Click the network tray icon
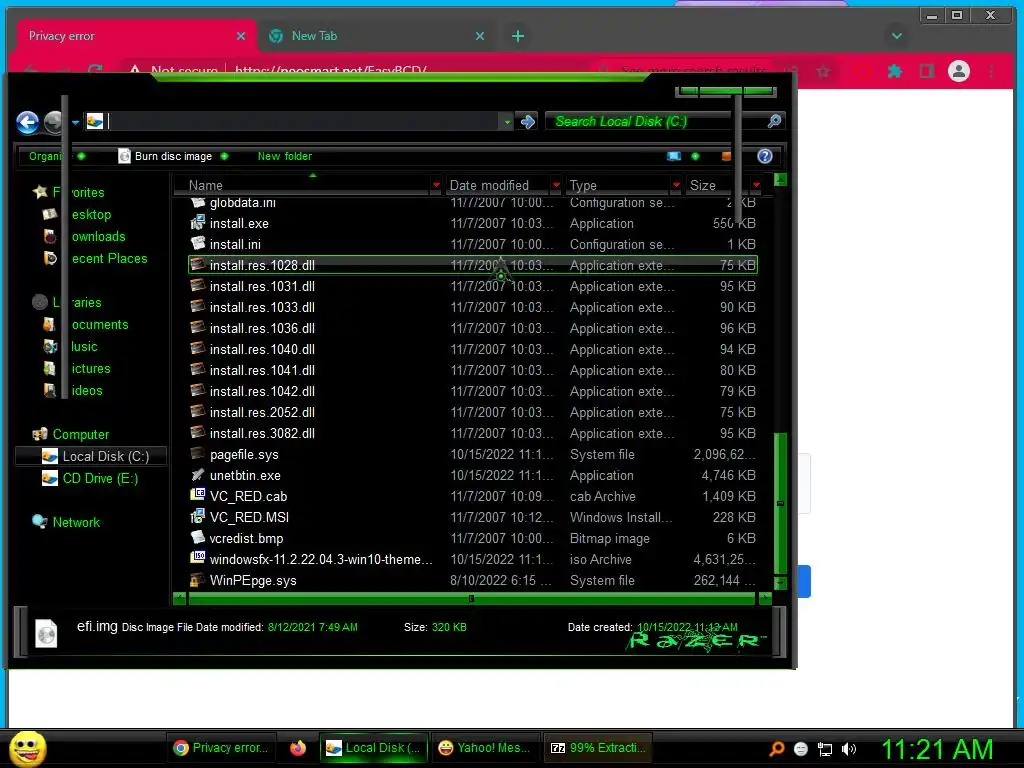Image resolution: width=1024 pixels, height=768 pixels. (825, 749)
